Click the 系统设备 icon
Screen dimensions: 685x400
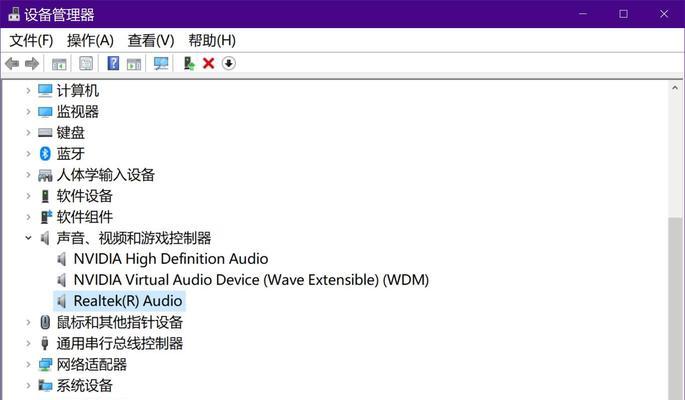point(45,385)
